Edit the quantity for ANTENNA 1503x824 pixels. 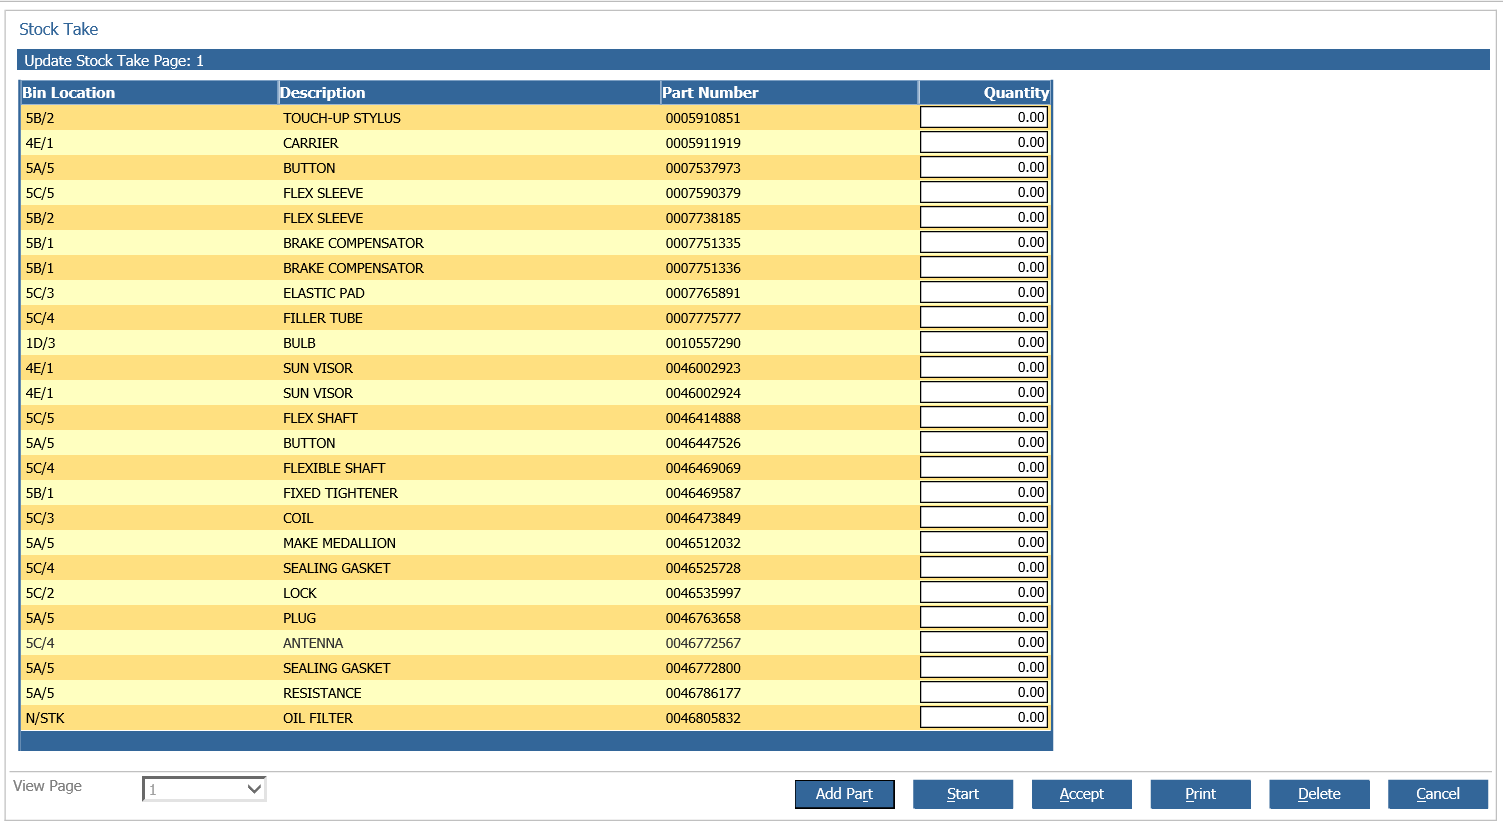[984, 642]
